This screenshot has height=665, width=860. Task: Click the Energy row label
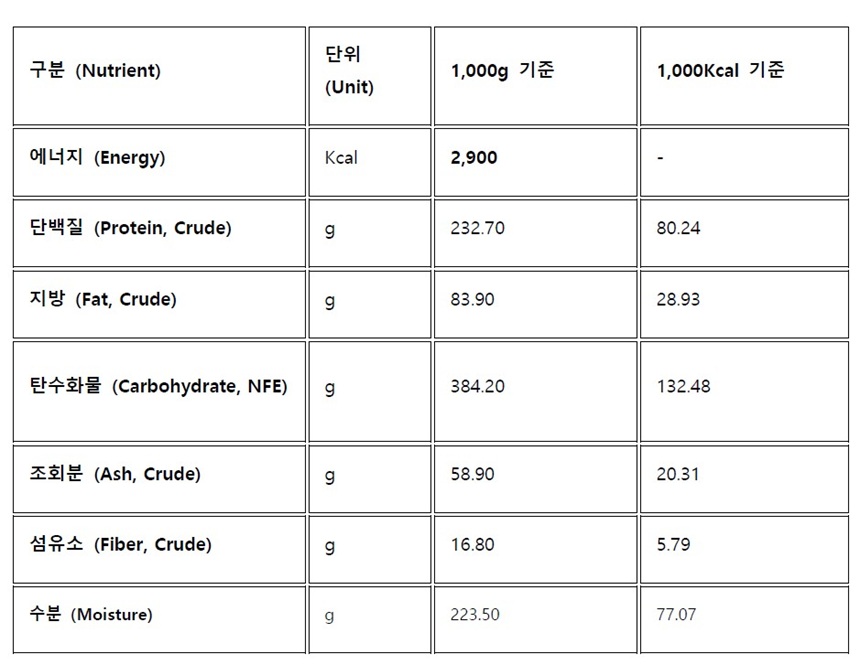pos(98,158)
